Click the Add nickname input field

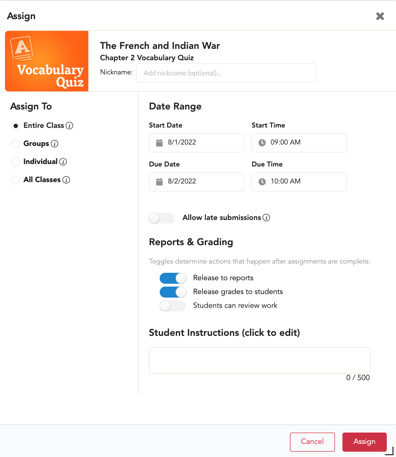coord(226,73)
